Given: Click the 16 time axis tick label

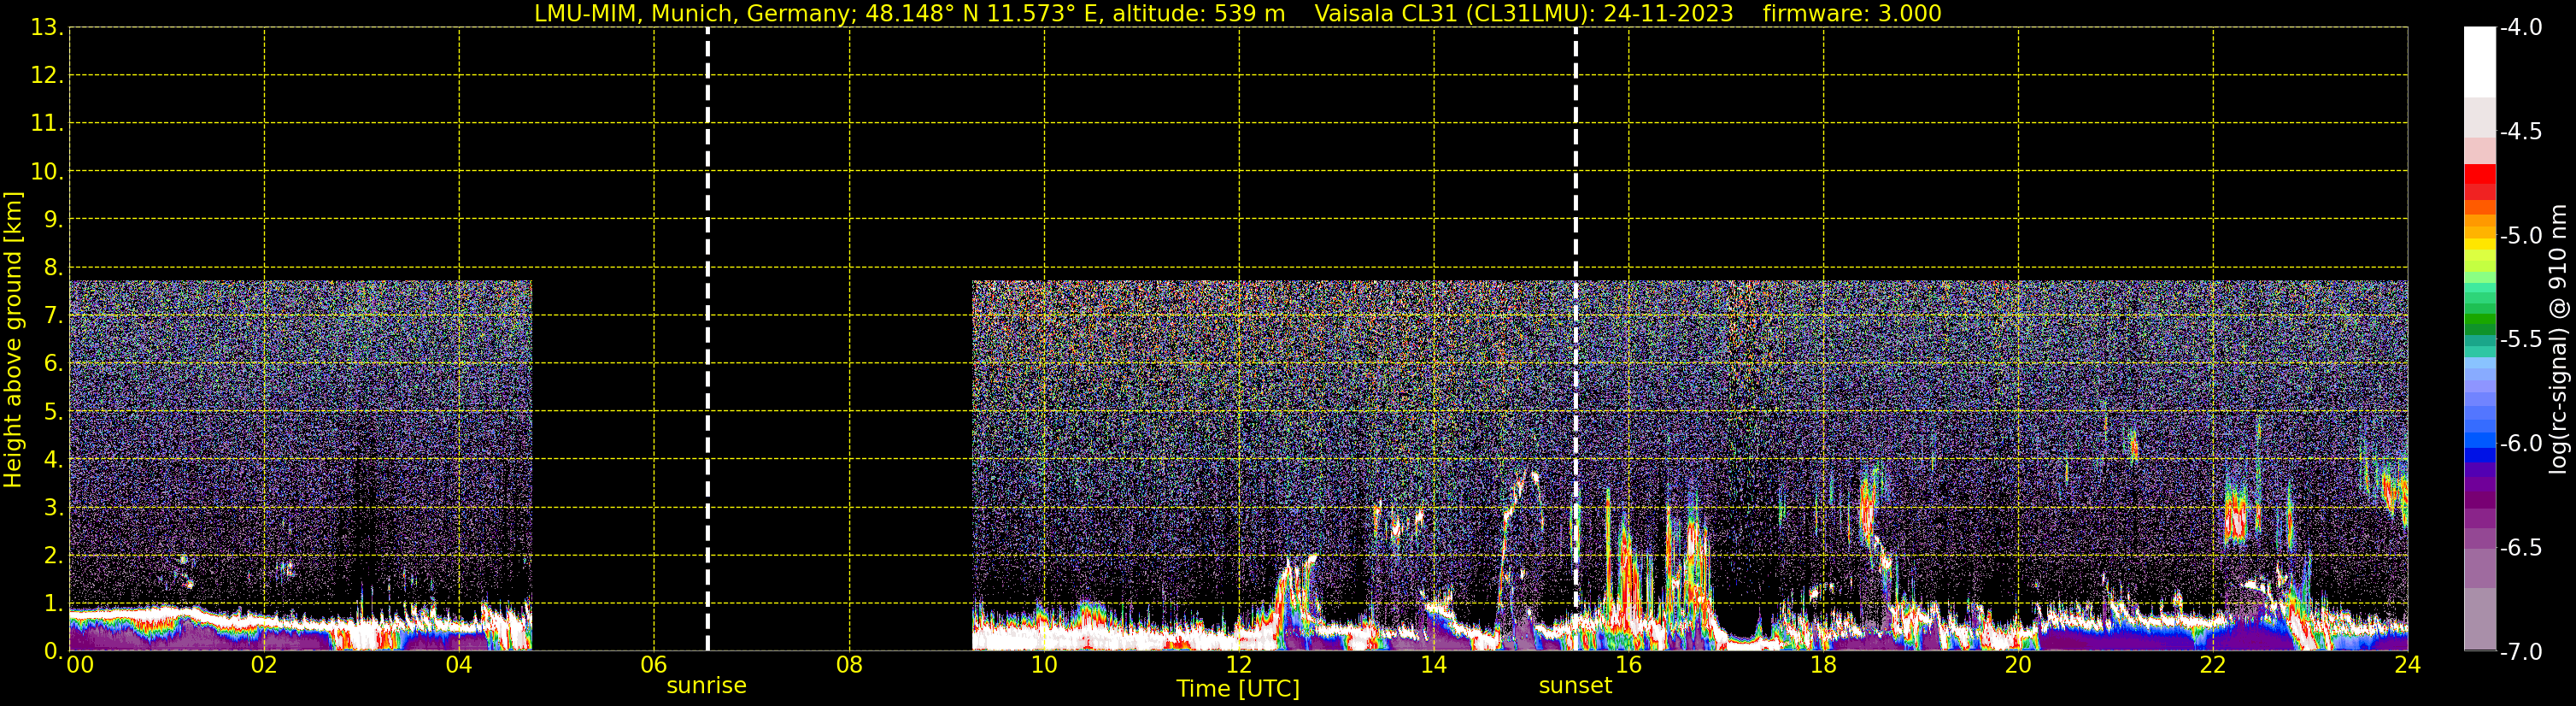Looking at the screenshot, I should (1628, 664).
